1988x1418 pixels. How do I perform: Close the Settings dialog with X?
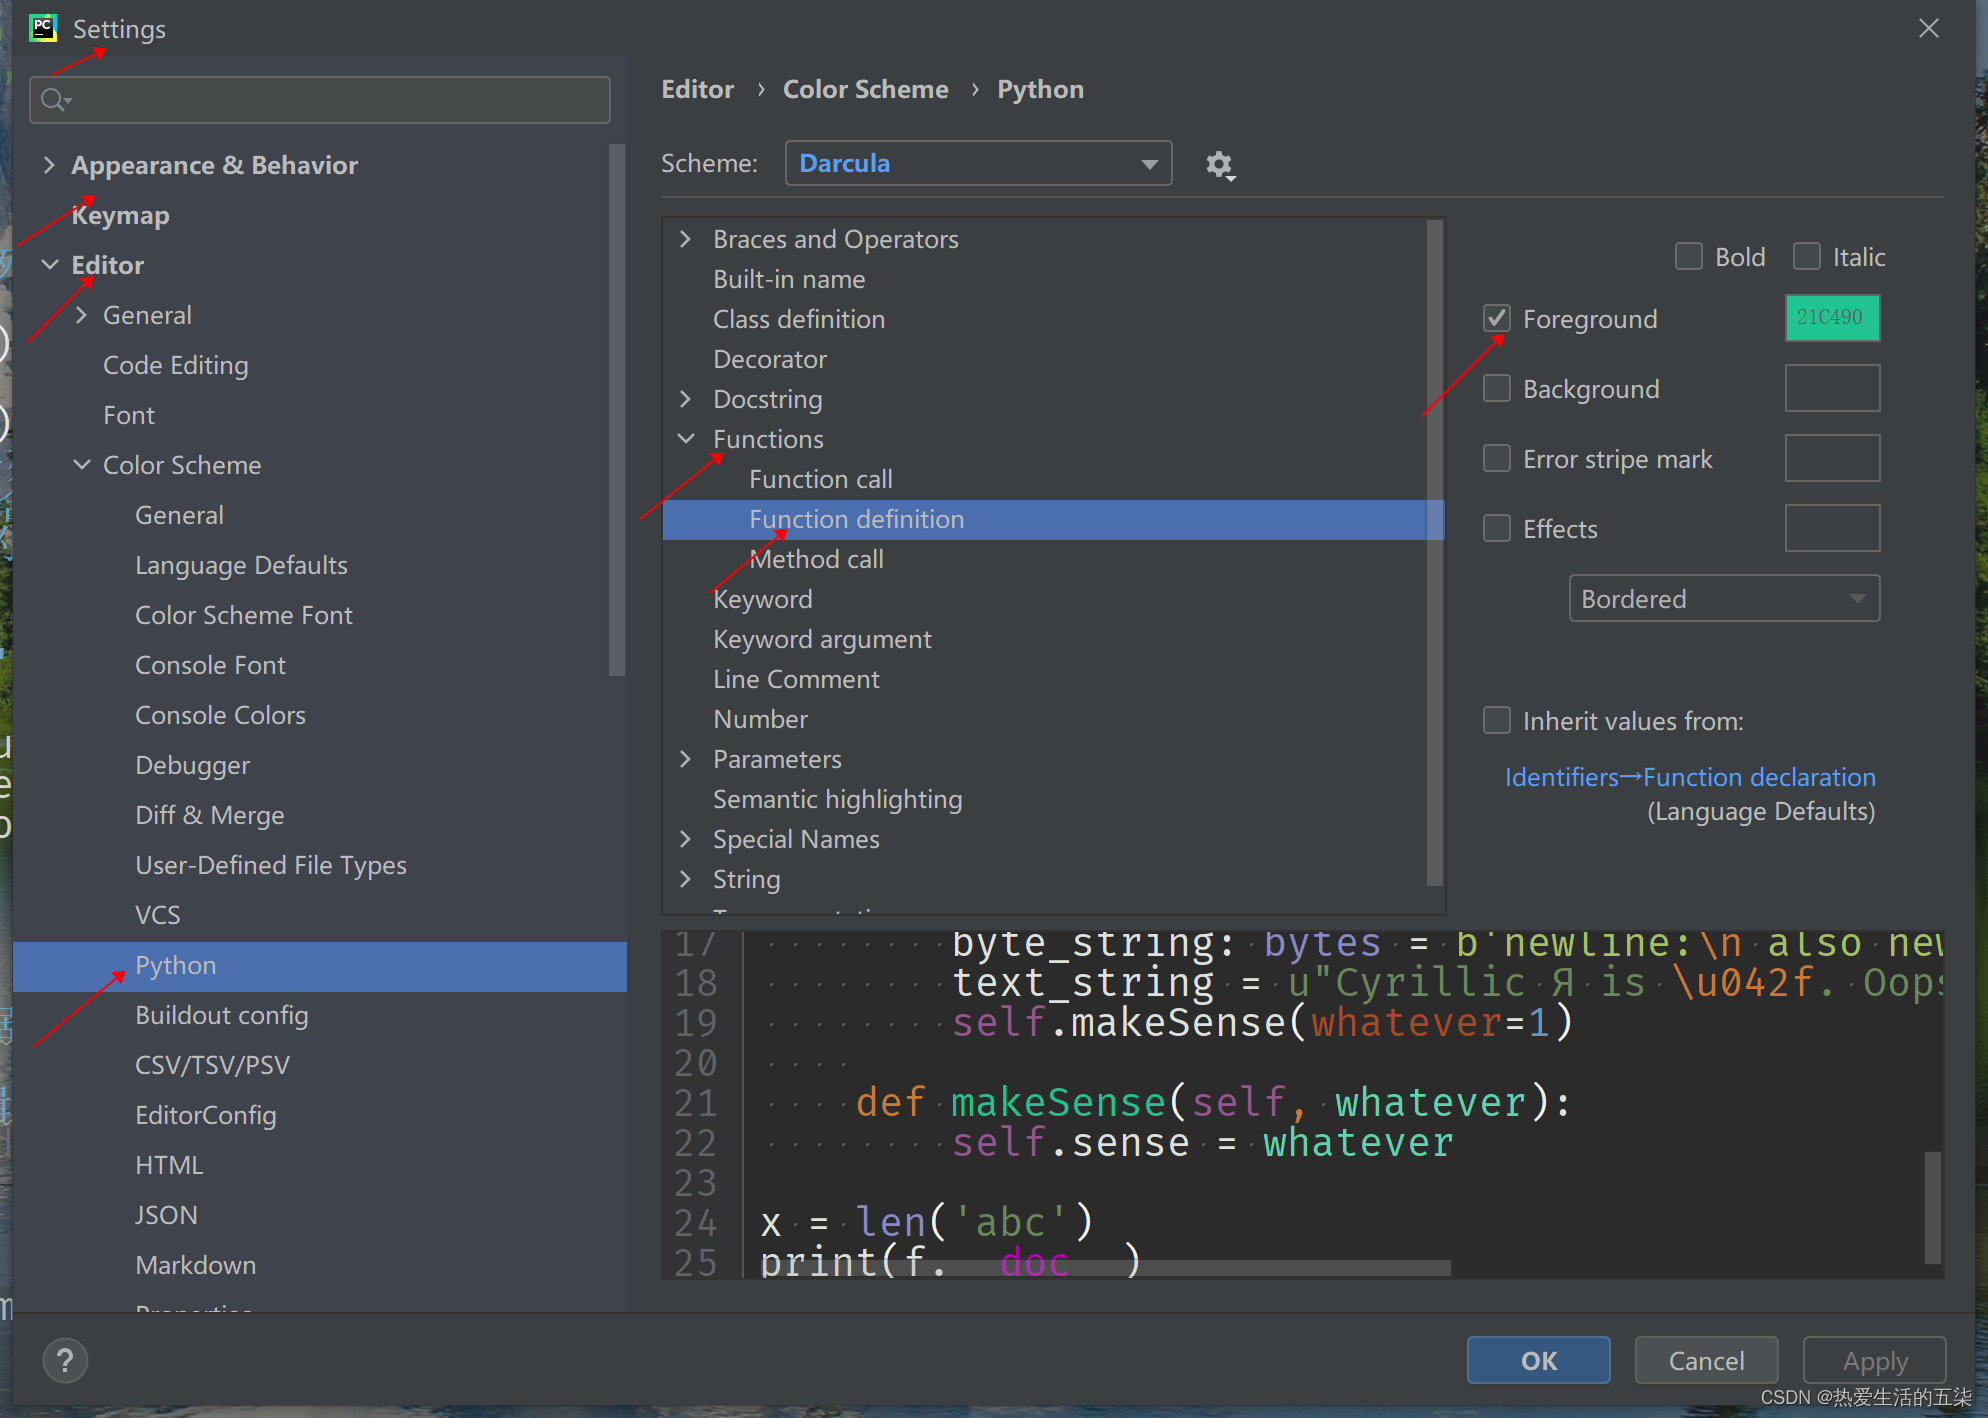[x=1928, y=28]
